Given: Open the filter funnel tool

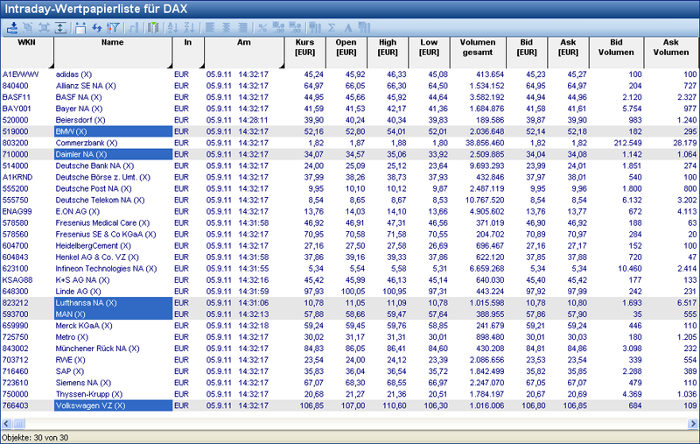Looking at the screenshot, I should coord(114,27).
